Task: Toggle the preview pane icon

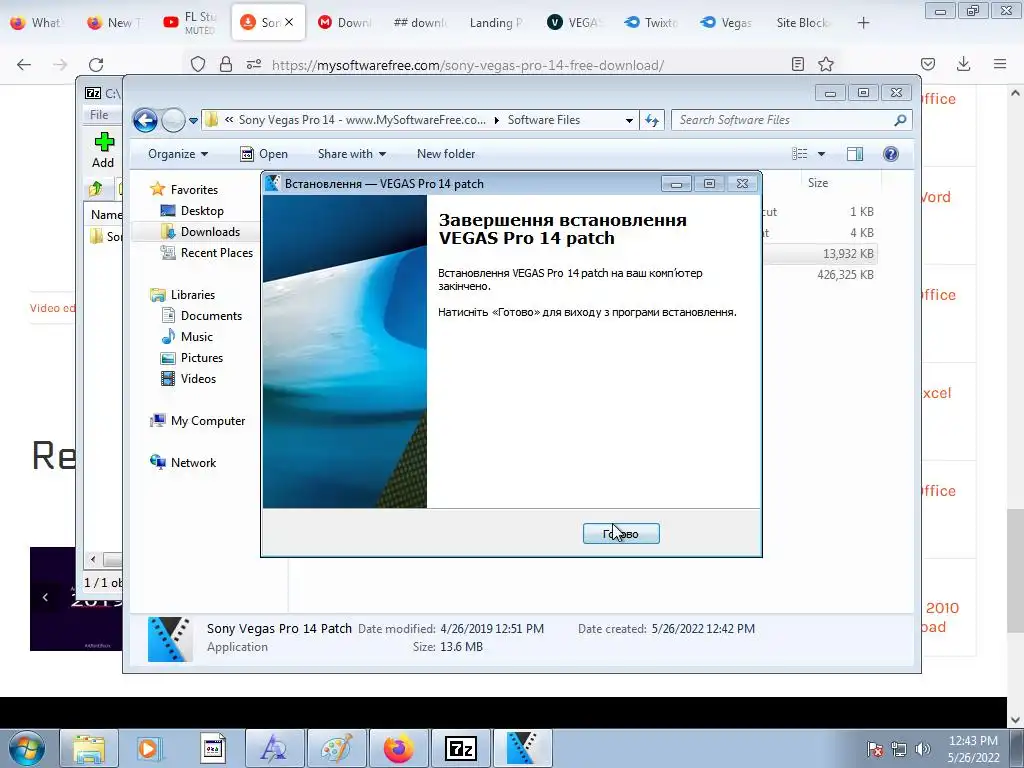Action: tap(855, 154)
